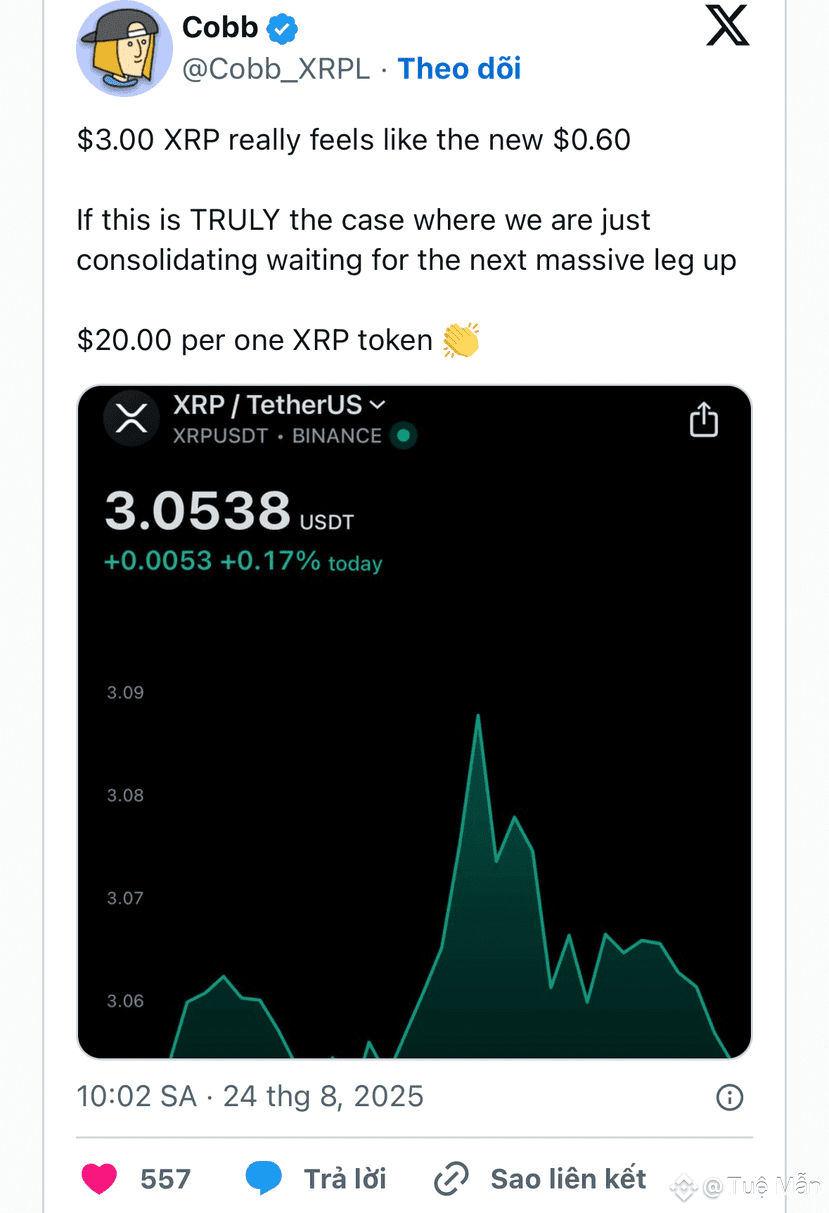Click the 557 likes count
Viewport: 829px width, 1213px height.
(x=166, y=1179)
